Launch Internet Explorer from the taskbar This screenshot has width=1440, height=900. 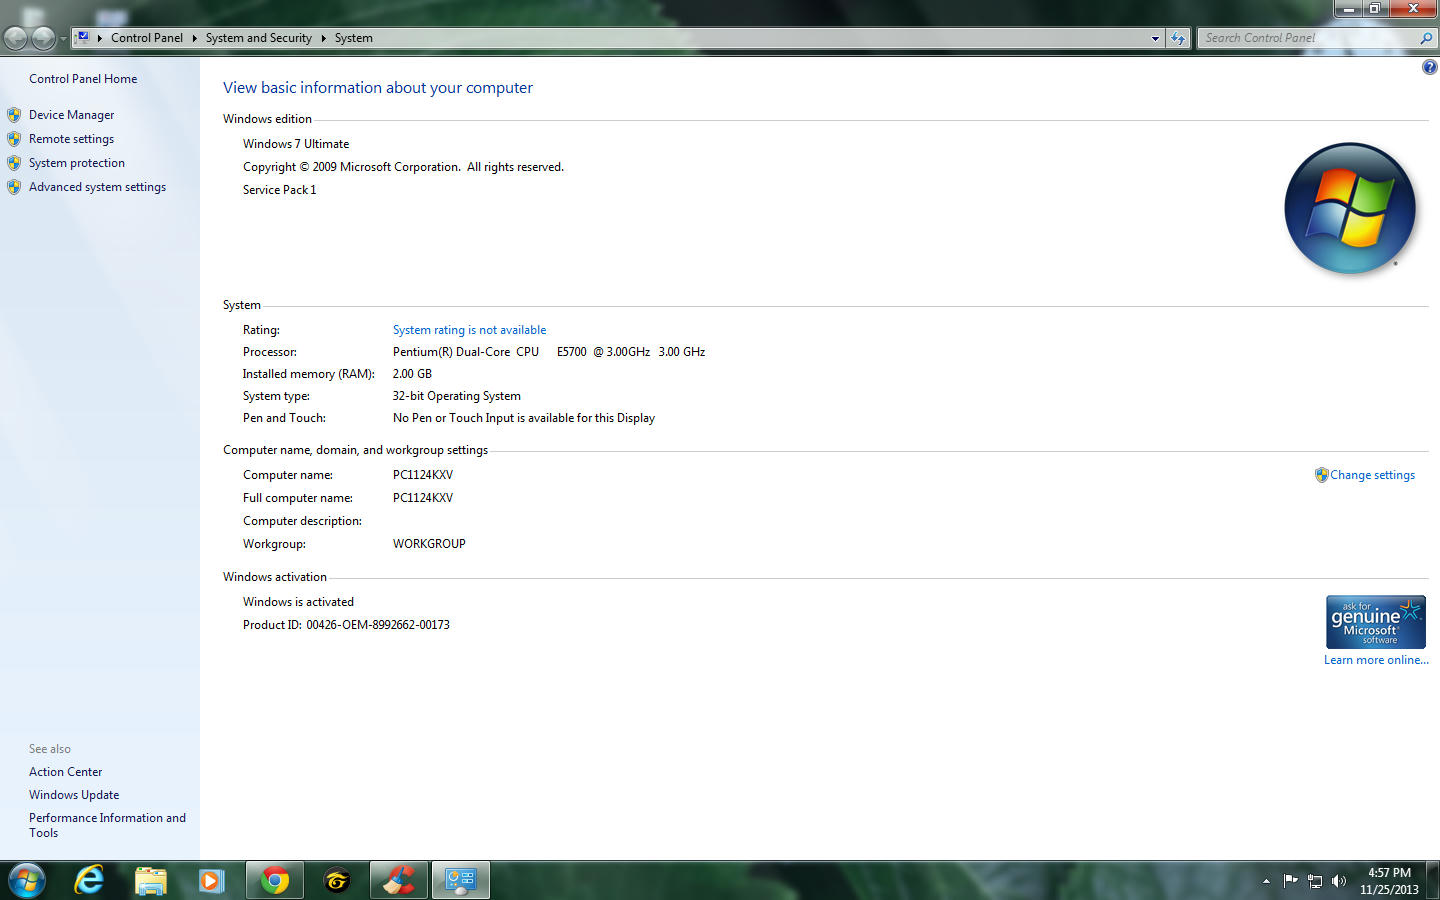click(89, 880)
